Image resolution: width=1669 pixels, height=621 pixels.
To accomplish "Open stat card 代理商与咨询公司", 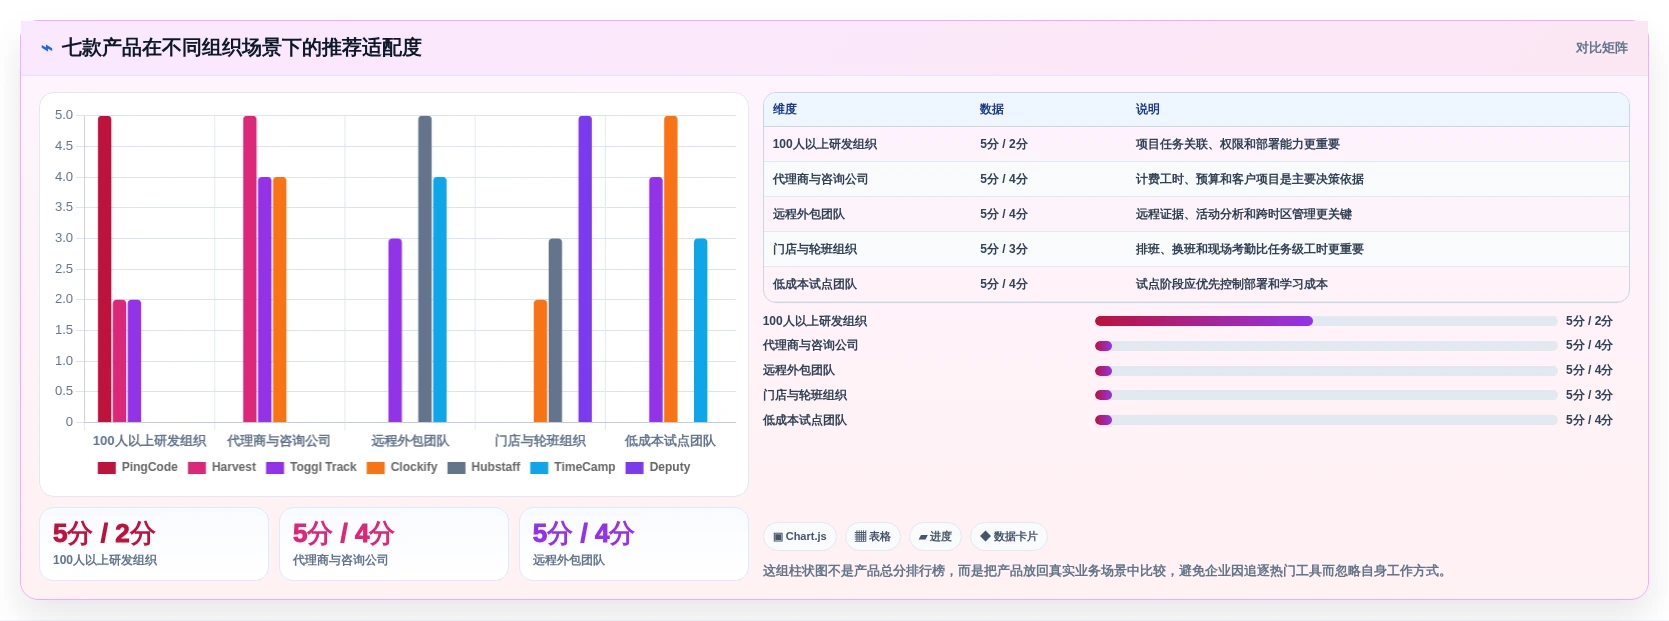I will coord(394,544).
